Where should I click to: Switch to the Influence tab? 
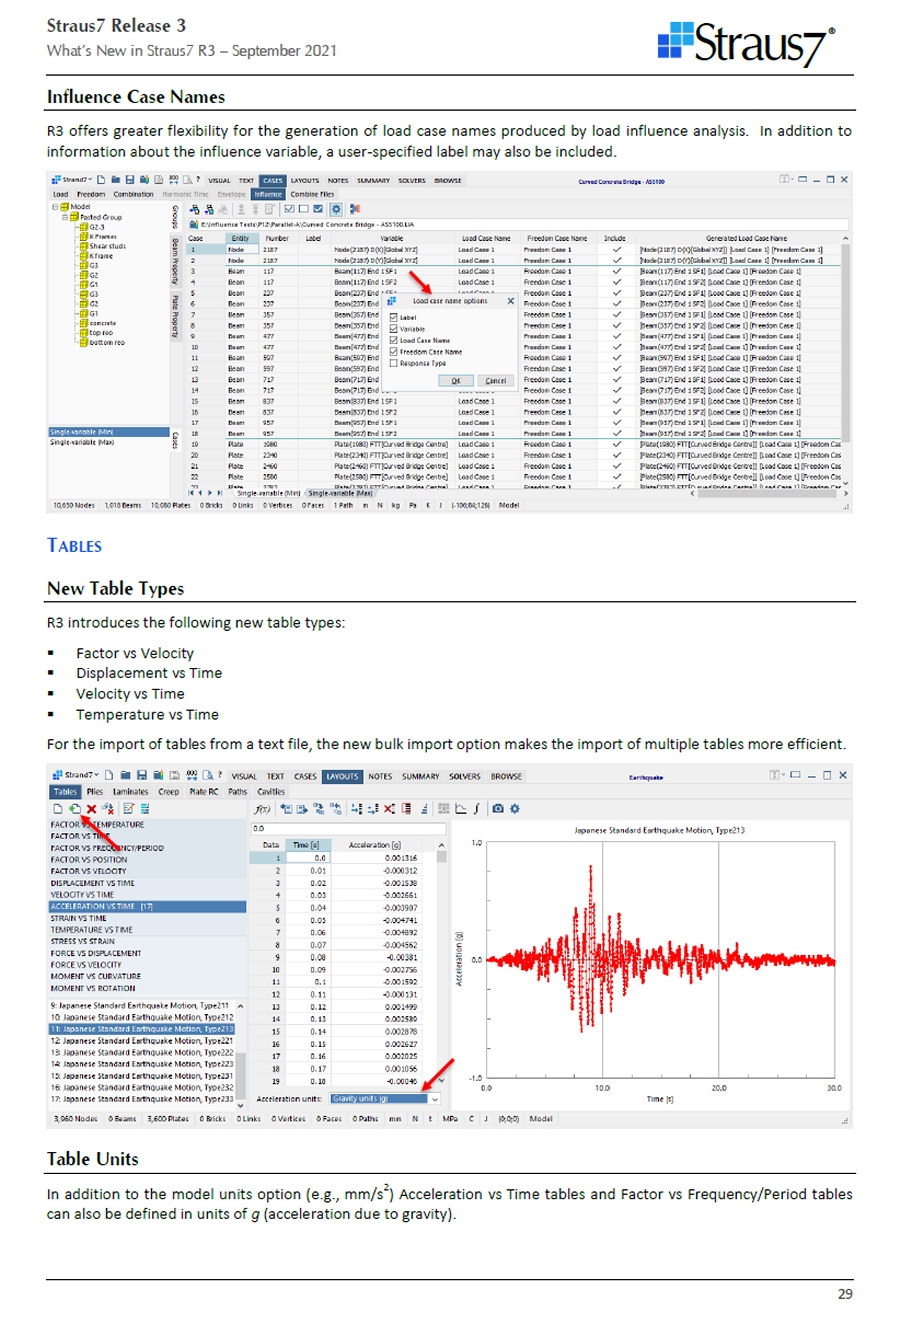point(267,194)
